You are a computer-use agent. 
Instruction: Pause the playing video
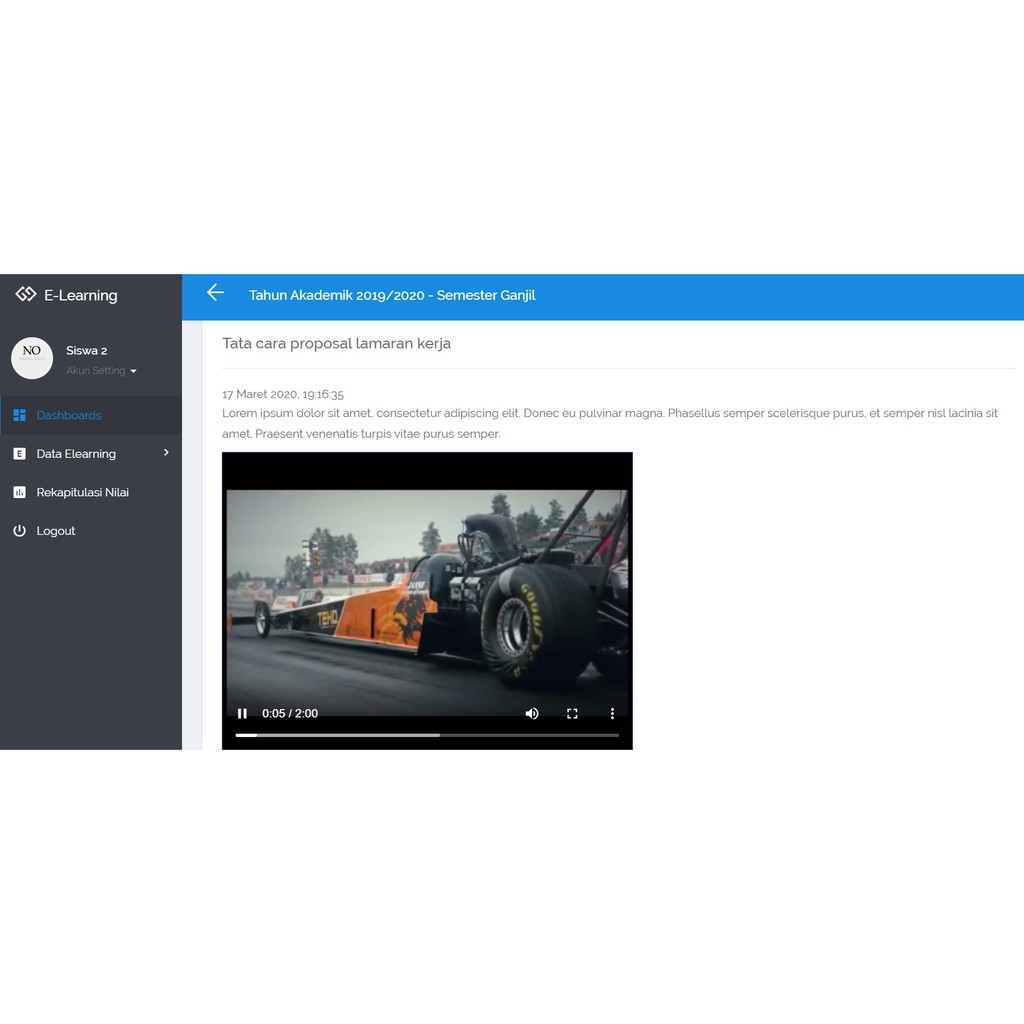pos(242,713)
